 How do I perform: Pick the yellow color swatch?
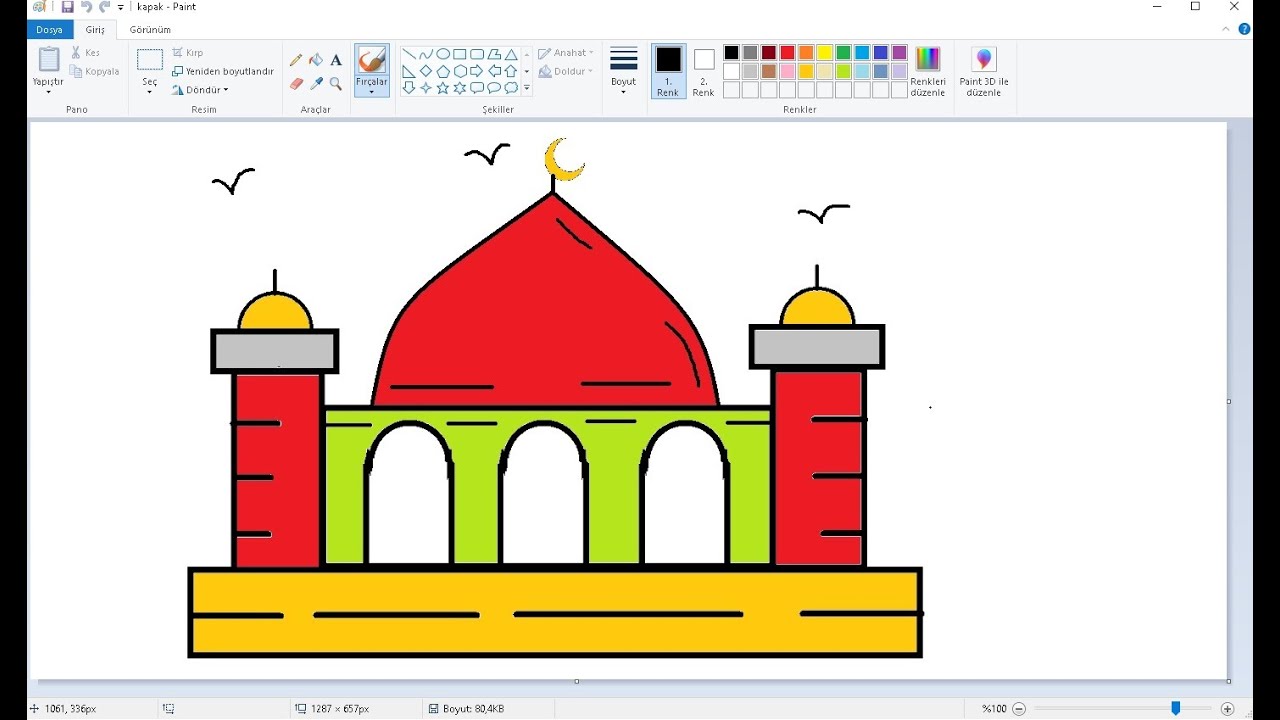coord(824,53)
